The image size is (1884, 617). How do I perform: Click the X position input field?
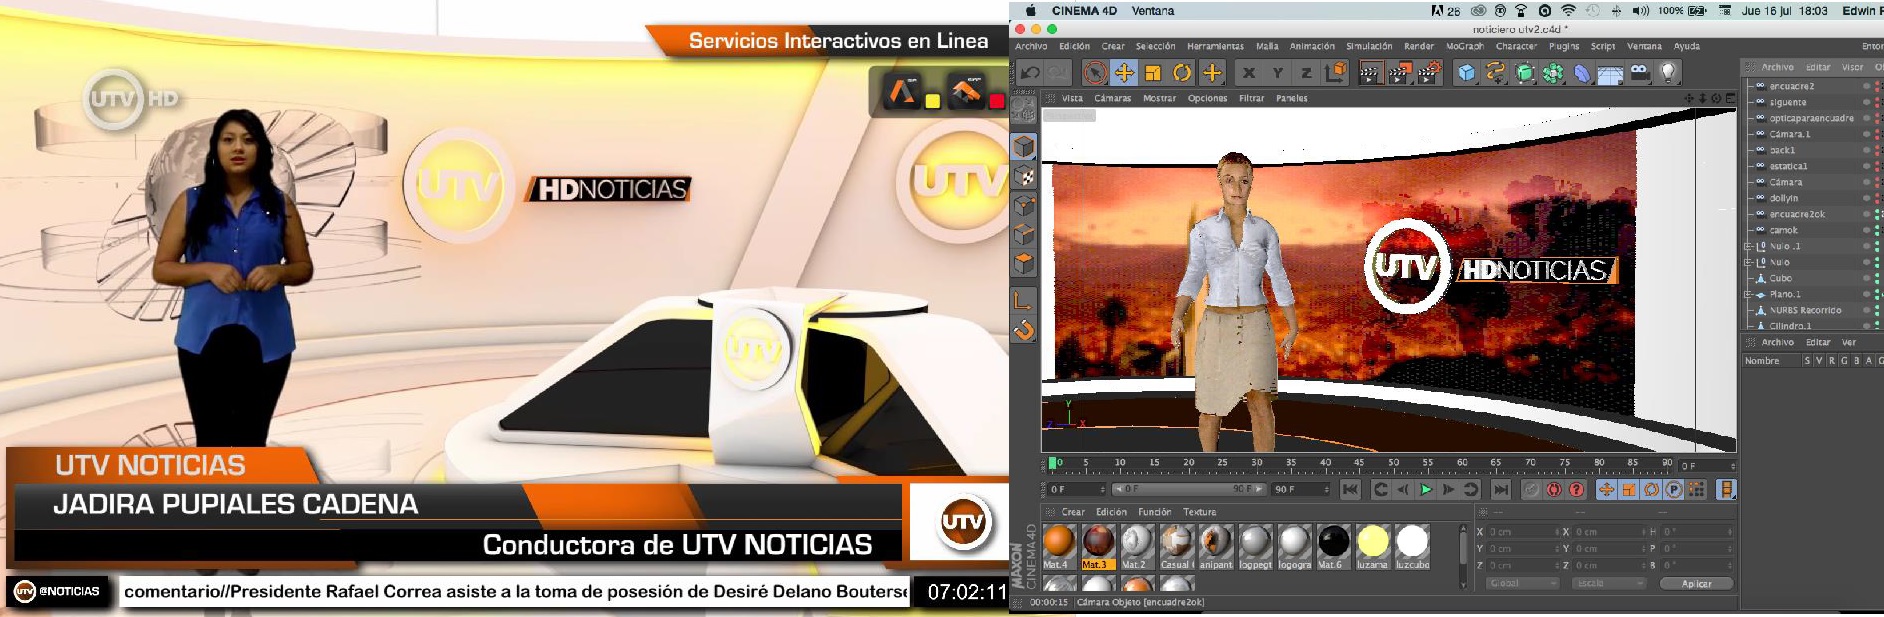1523,532
